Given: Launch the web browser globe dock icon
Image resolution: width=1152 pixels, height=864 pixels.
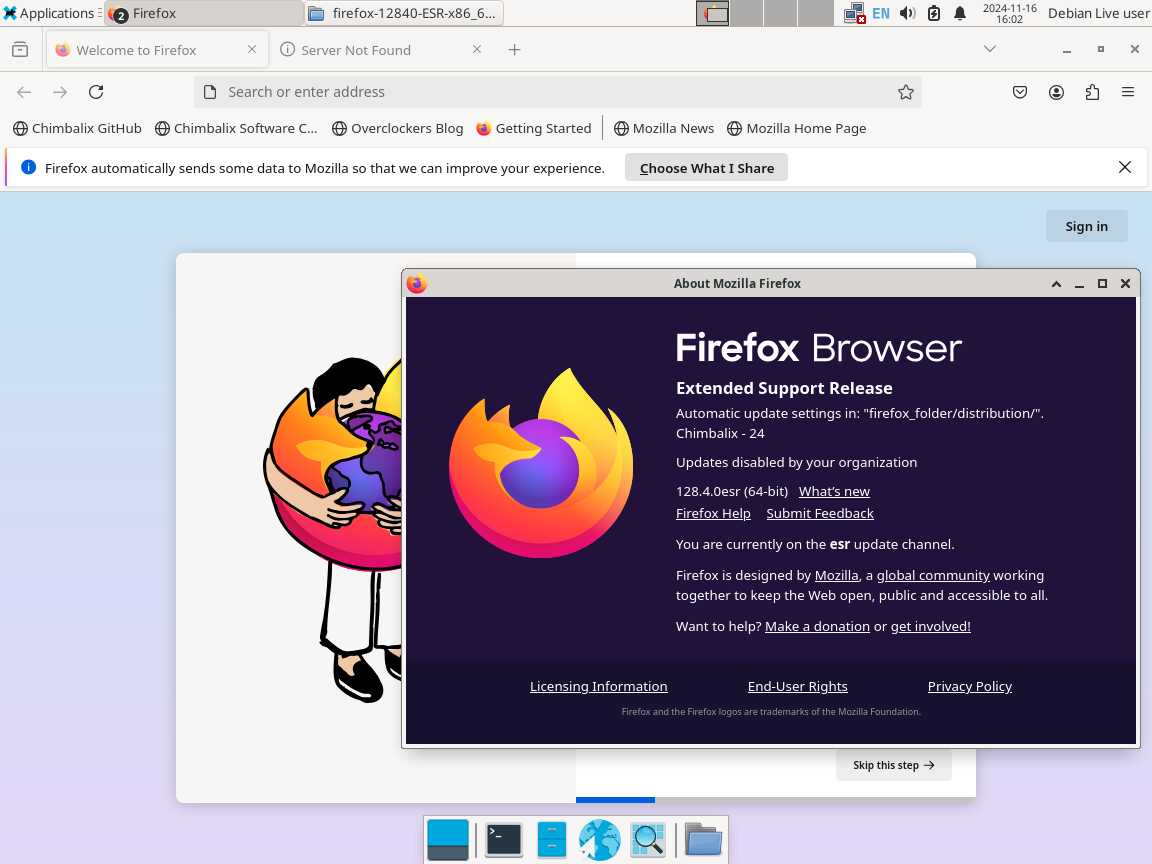Looking at the screenshot, I should [600, 839].
